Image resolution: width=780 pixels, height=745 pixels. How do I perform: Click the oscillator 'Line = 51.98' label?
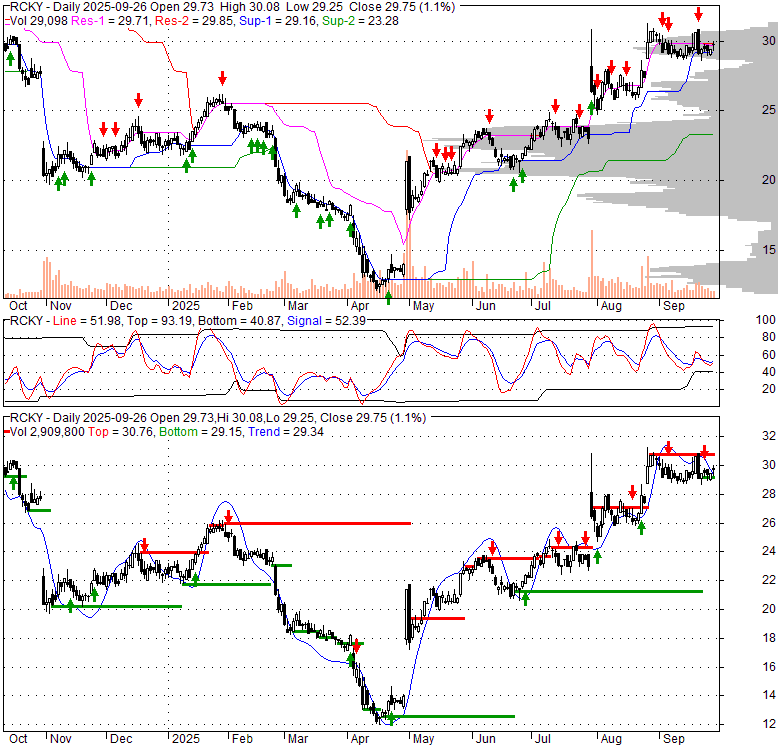coord(87,321)
